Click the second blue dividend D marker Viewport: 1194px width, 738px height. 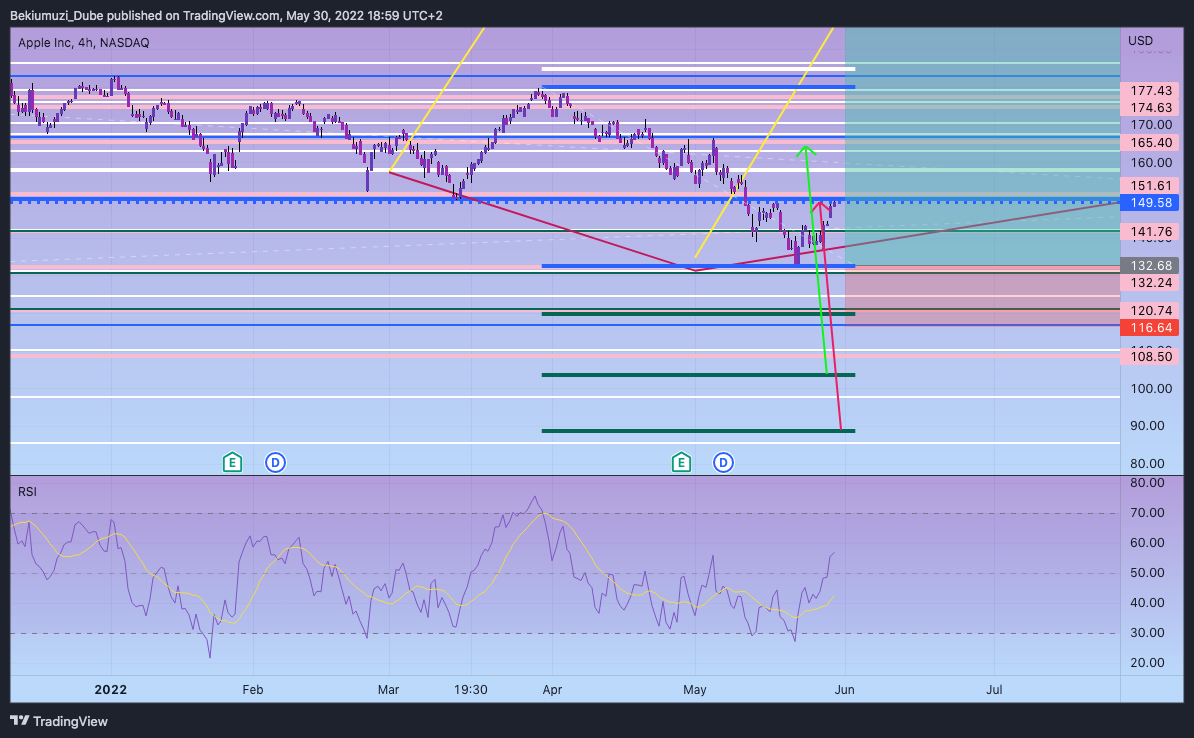[x=723, y=462]
